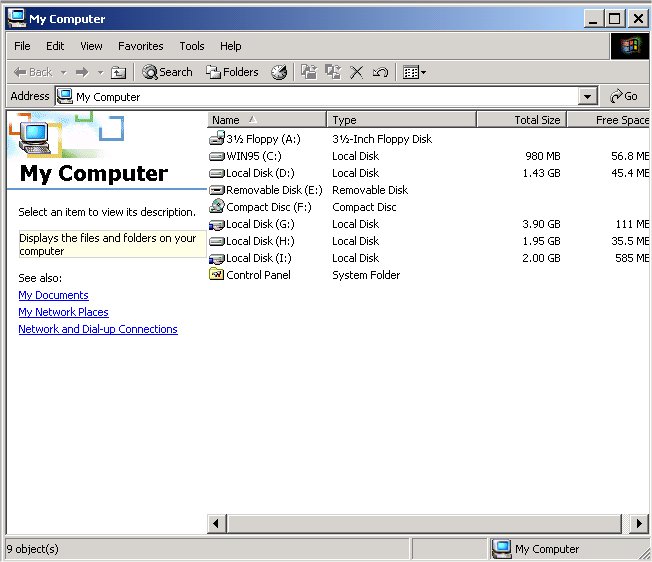The image size is (652, 562).
Task: Open the History toolbar icon
Action: (x=279, y=72)
